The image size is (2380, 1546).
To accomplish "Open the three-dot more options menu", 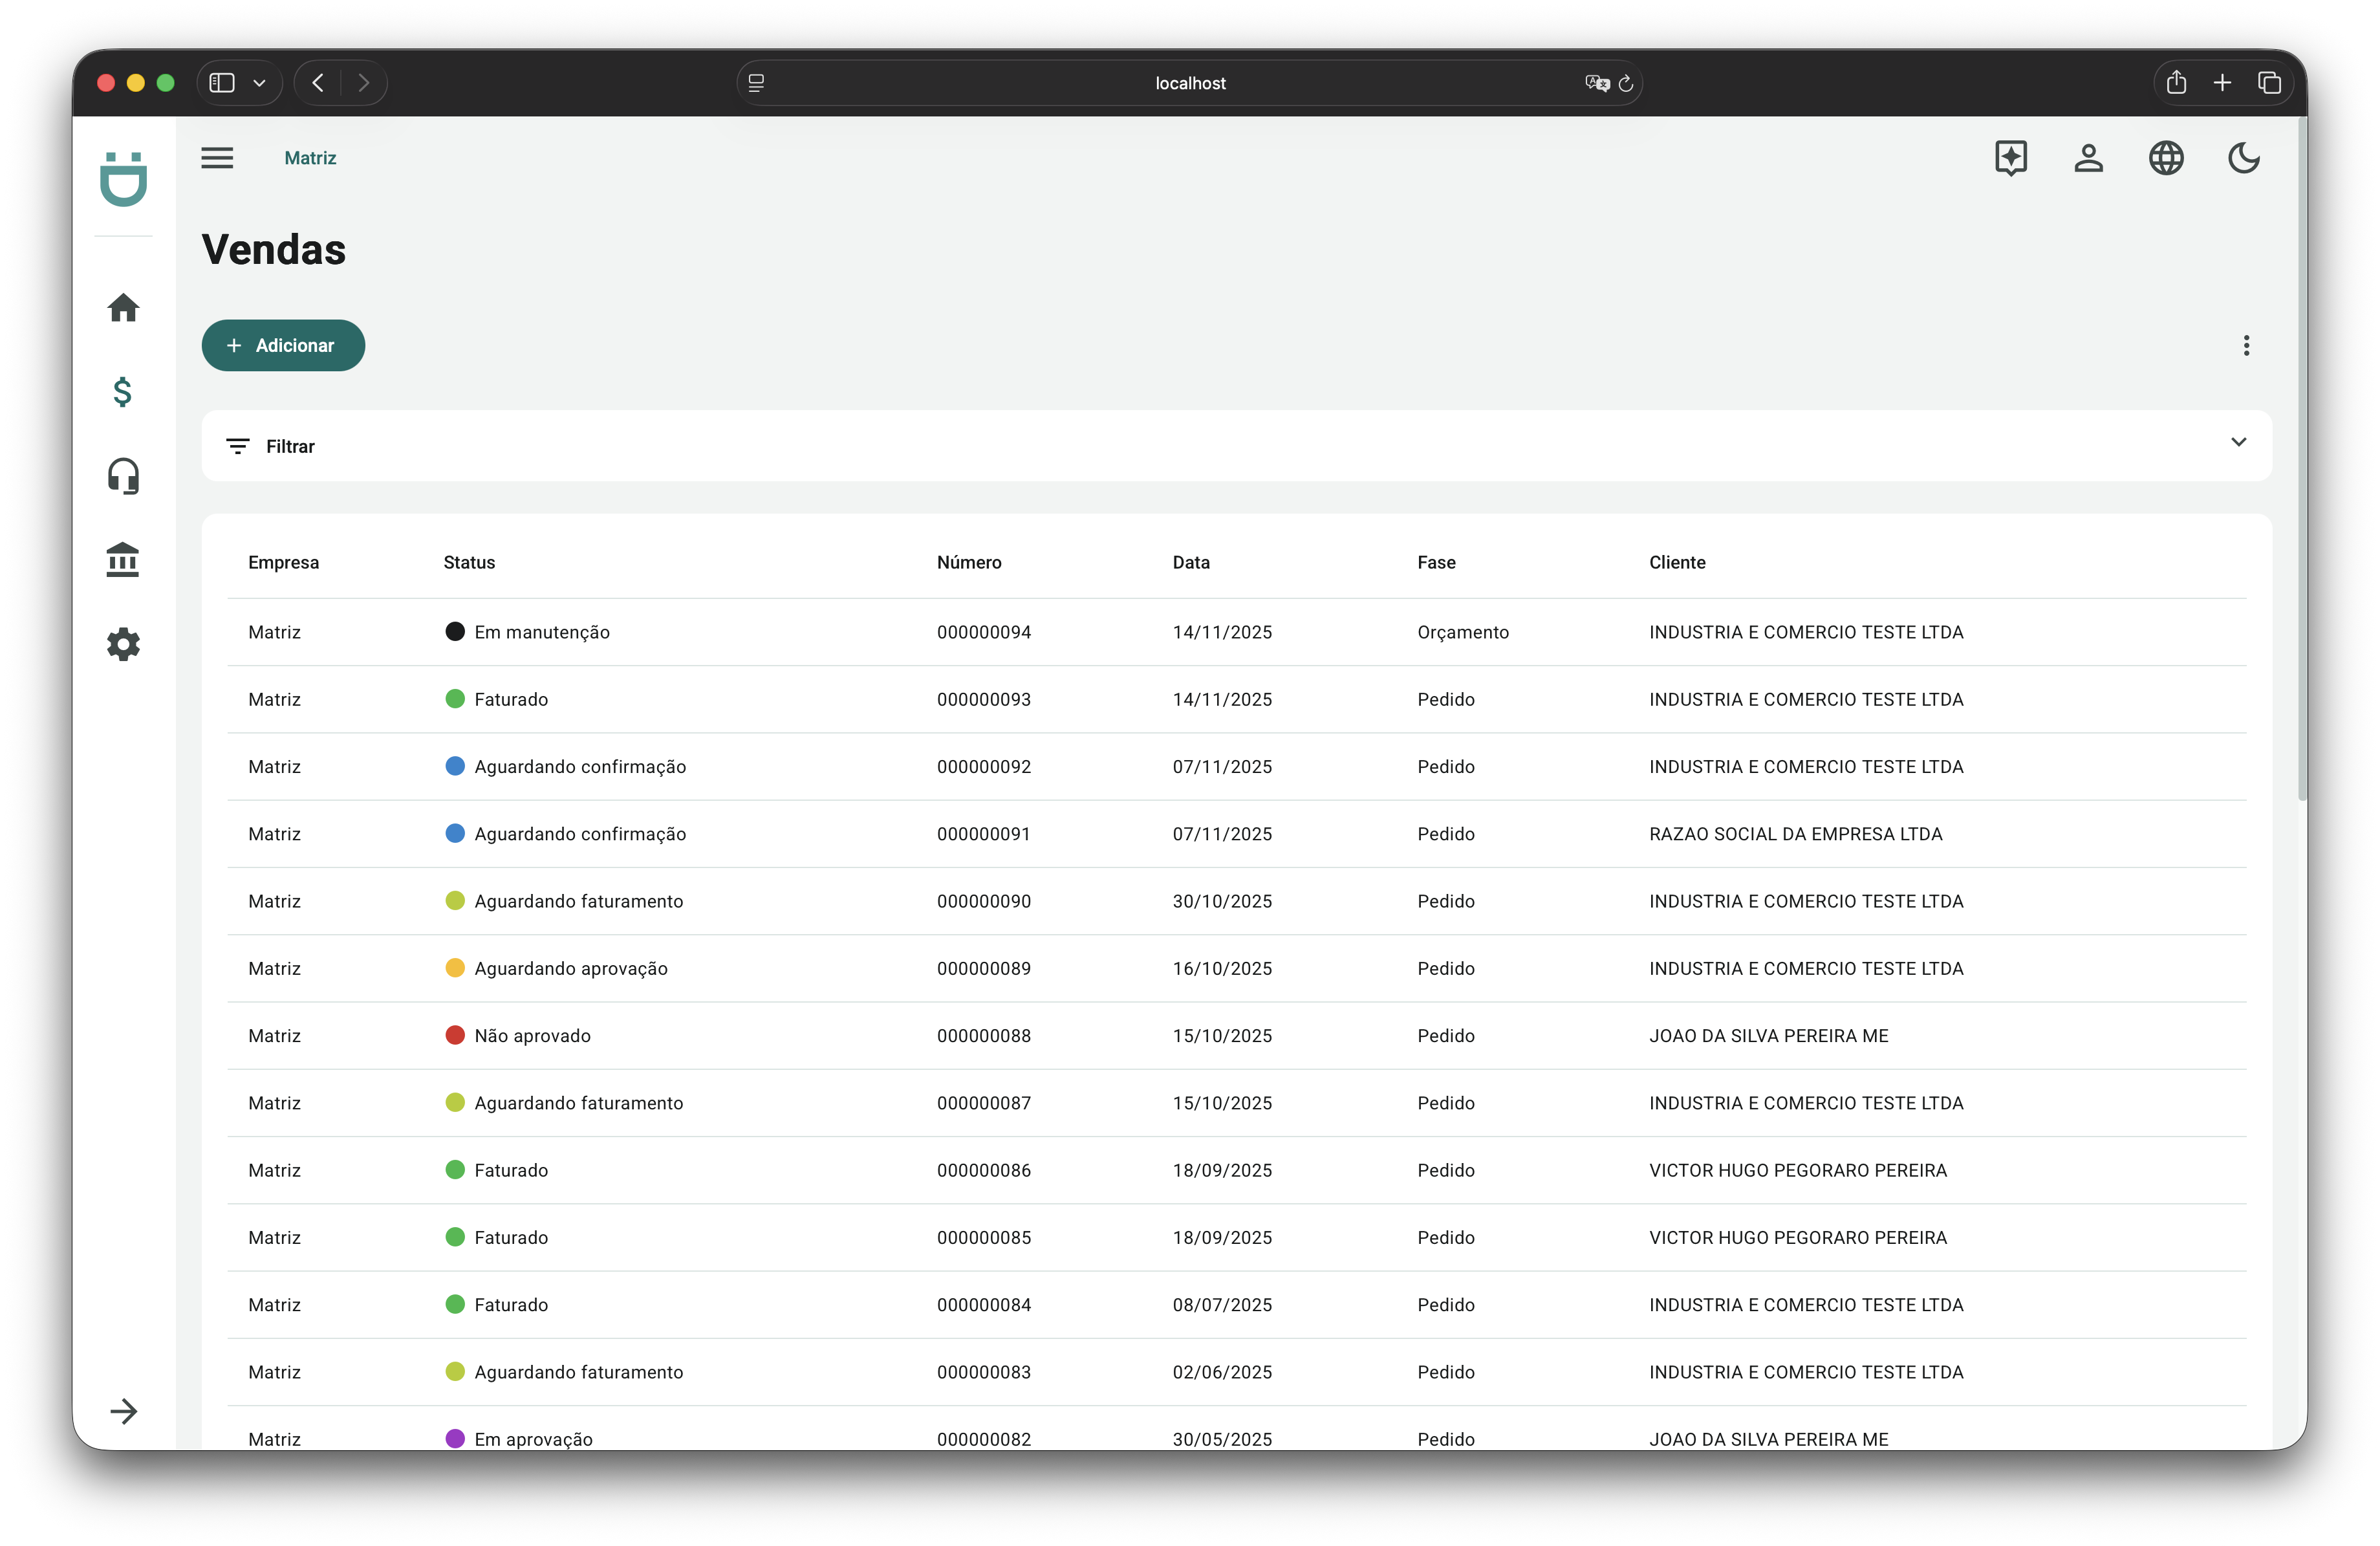I will [2246, 346].
